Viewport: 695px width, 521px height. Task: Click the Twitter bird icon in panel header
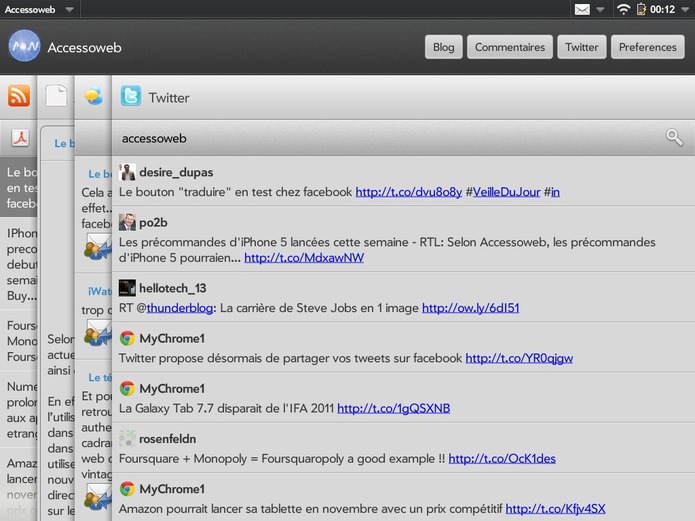[131, 96]
